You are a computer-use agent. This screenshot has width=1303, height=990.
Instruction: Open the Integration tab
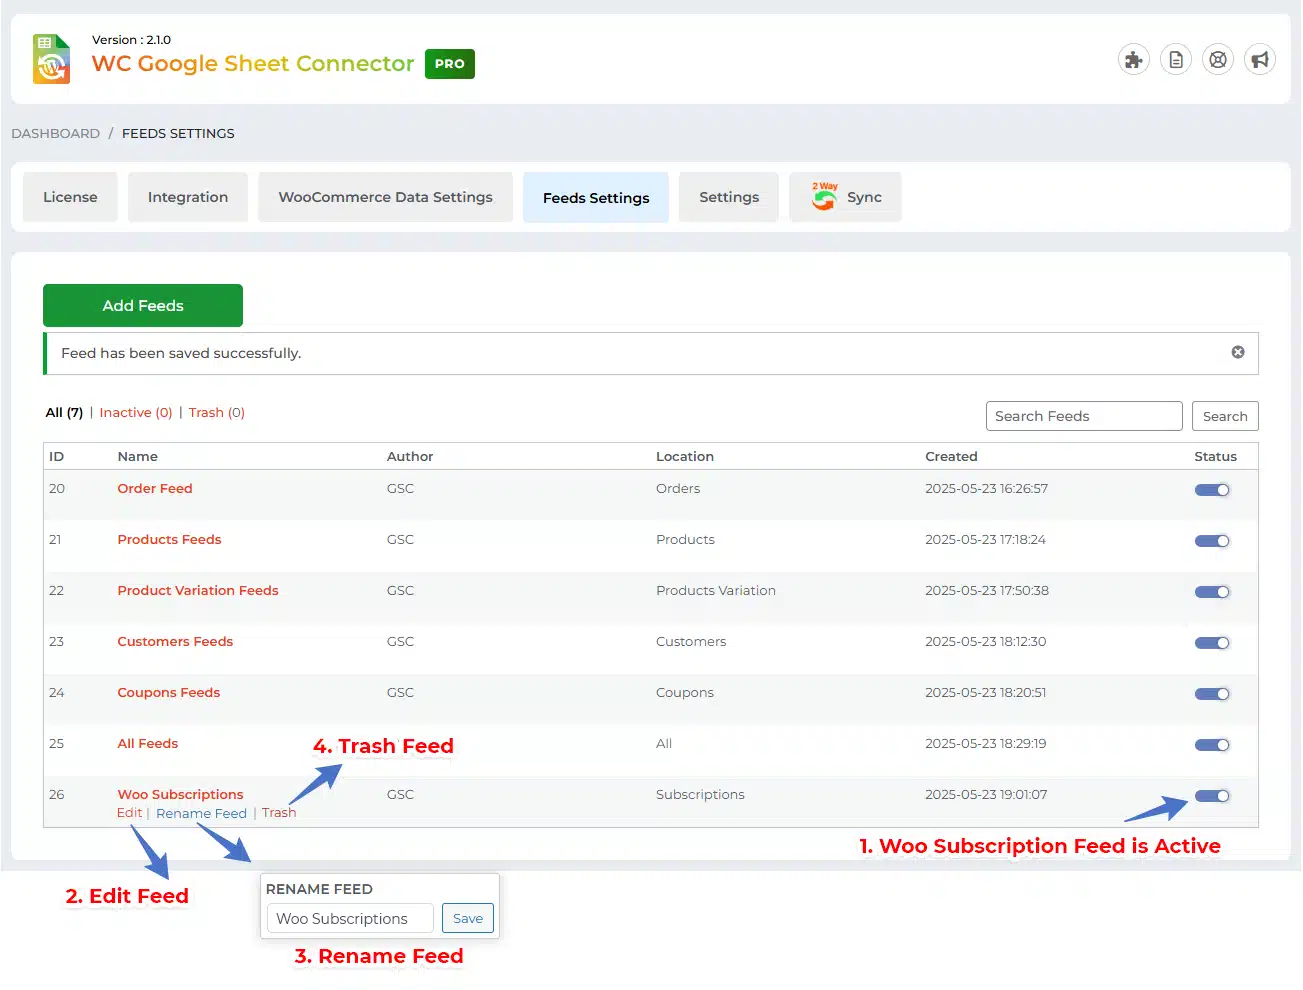(x=188, y=197)
